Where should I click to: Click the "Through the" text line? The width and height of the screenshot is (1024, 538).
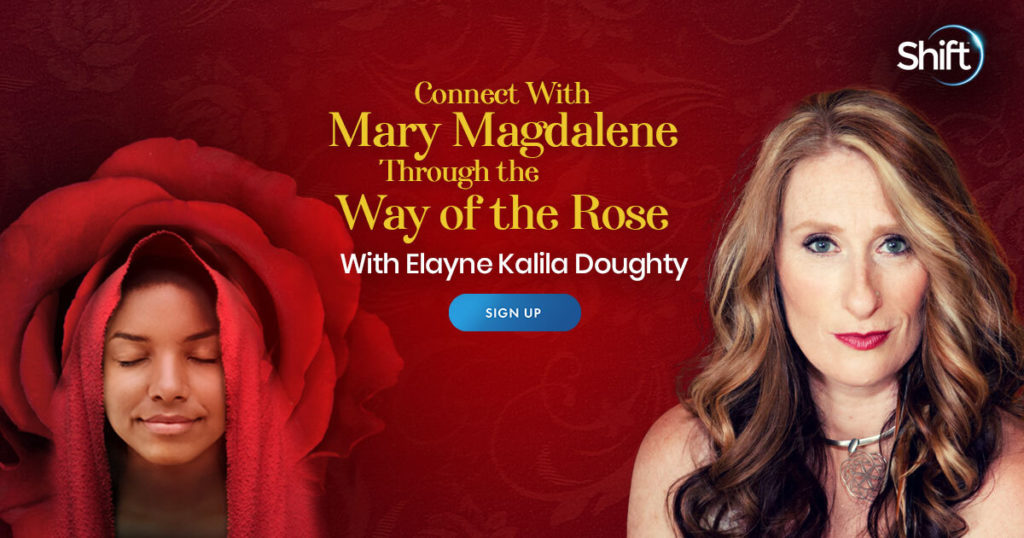click(460, 172)
